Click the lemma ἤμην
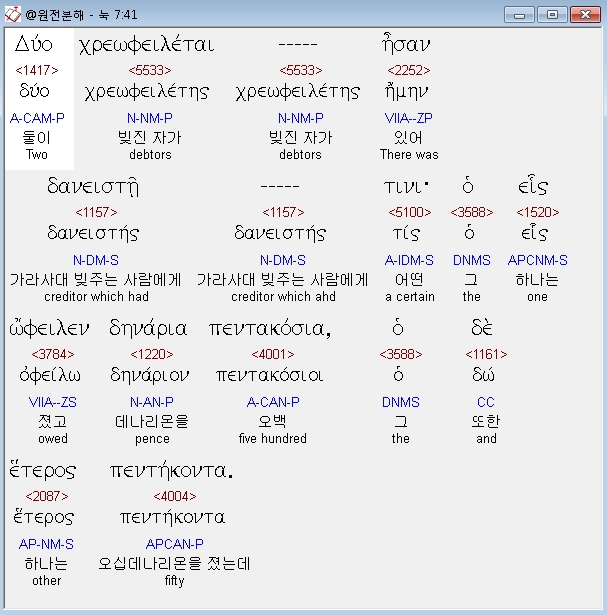 [406, 91]
